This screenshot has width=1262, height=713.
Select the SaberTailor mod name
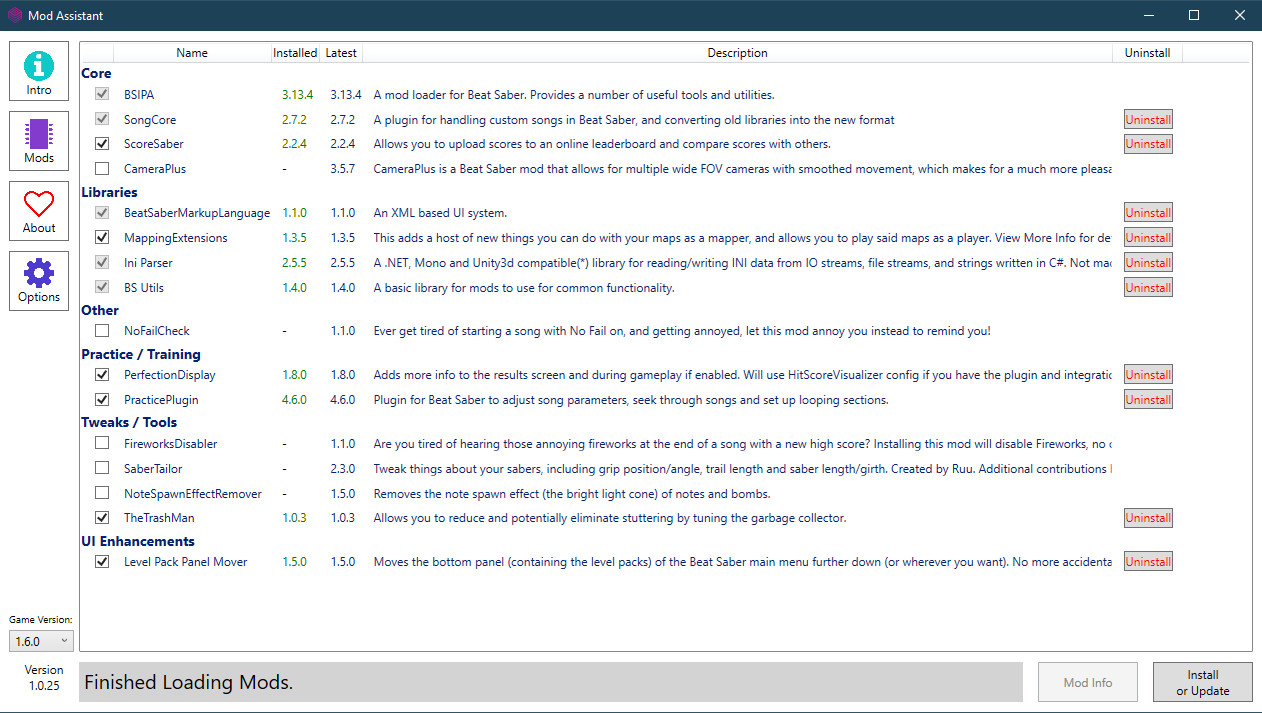click(x=154, y=468)
